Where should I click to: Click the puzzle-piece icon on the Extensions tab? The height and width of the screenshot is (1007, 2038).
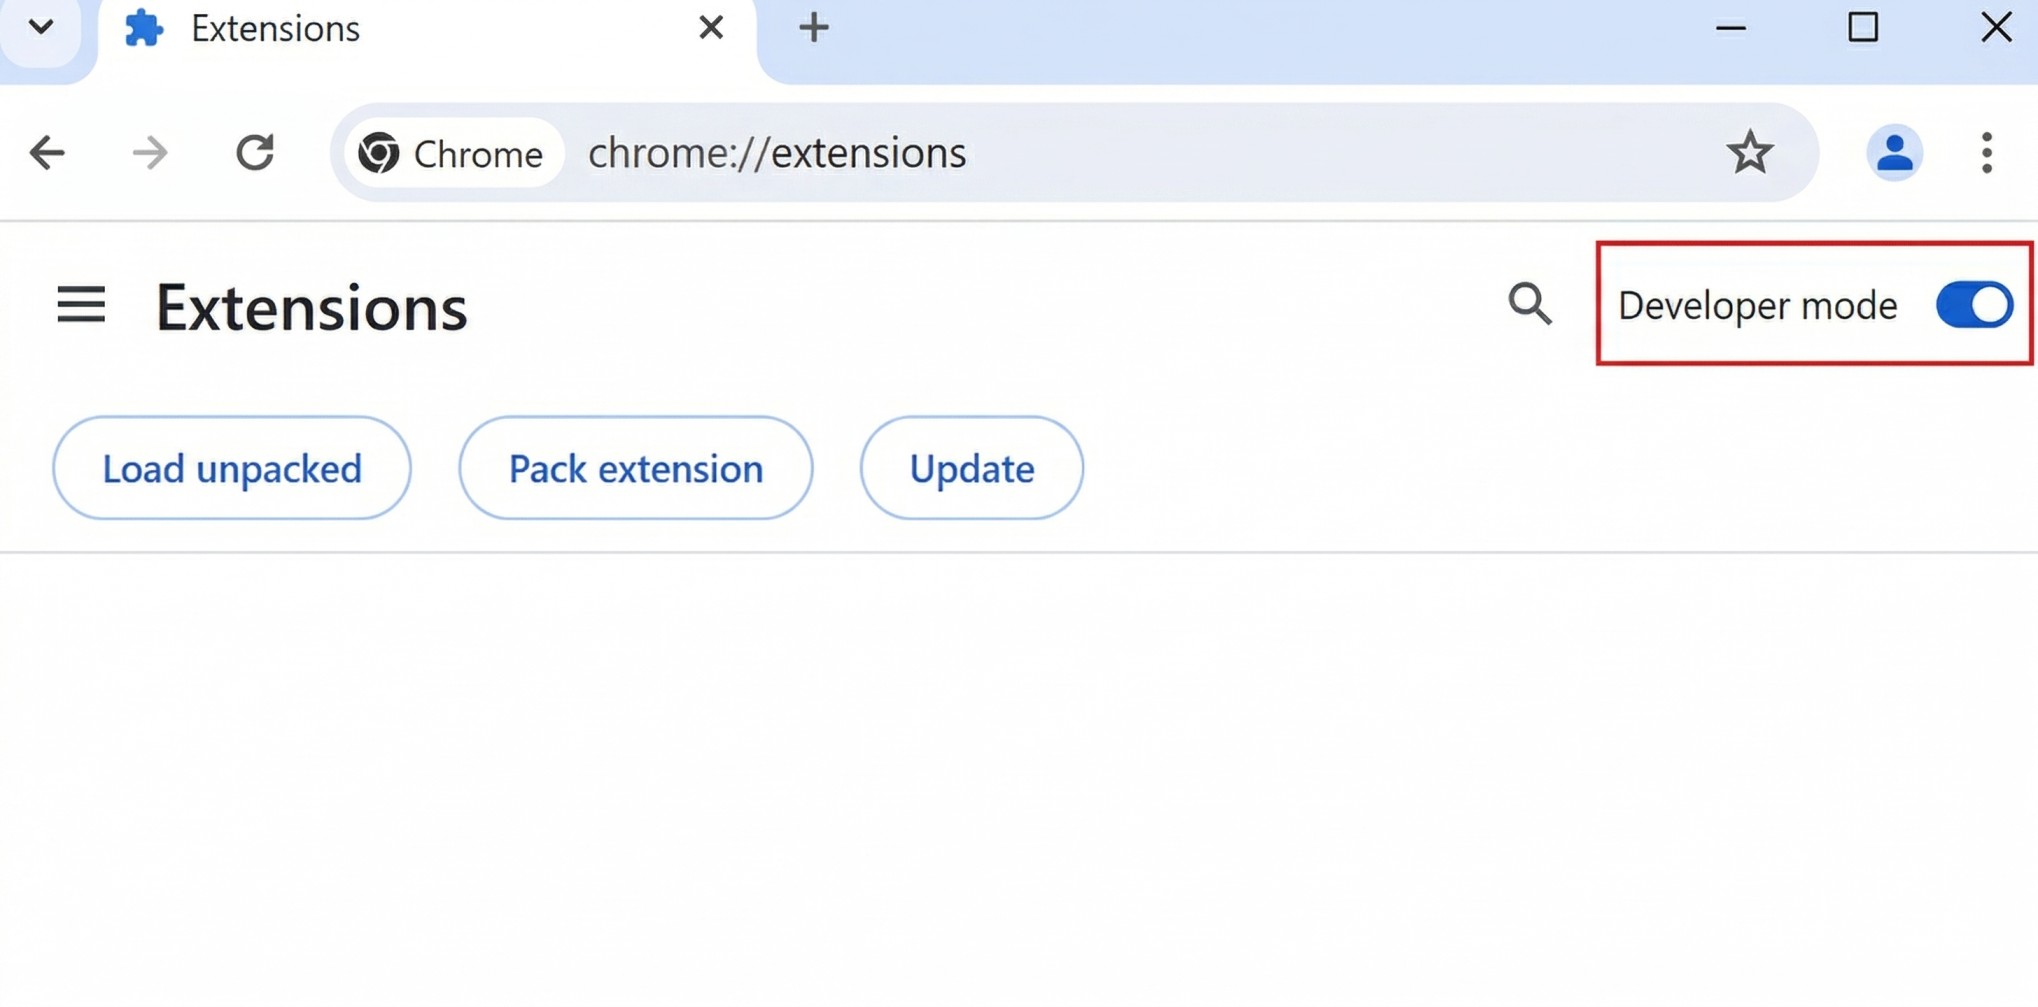(143, 28)
